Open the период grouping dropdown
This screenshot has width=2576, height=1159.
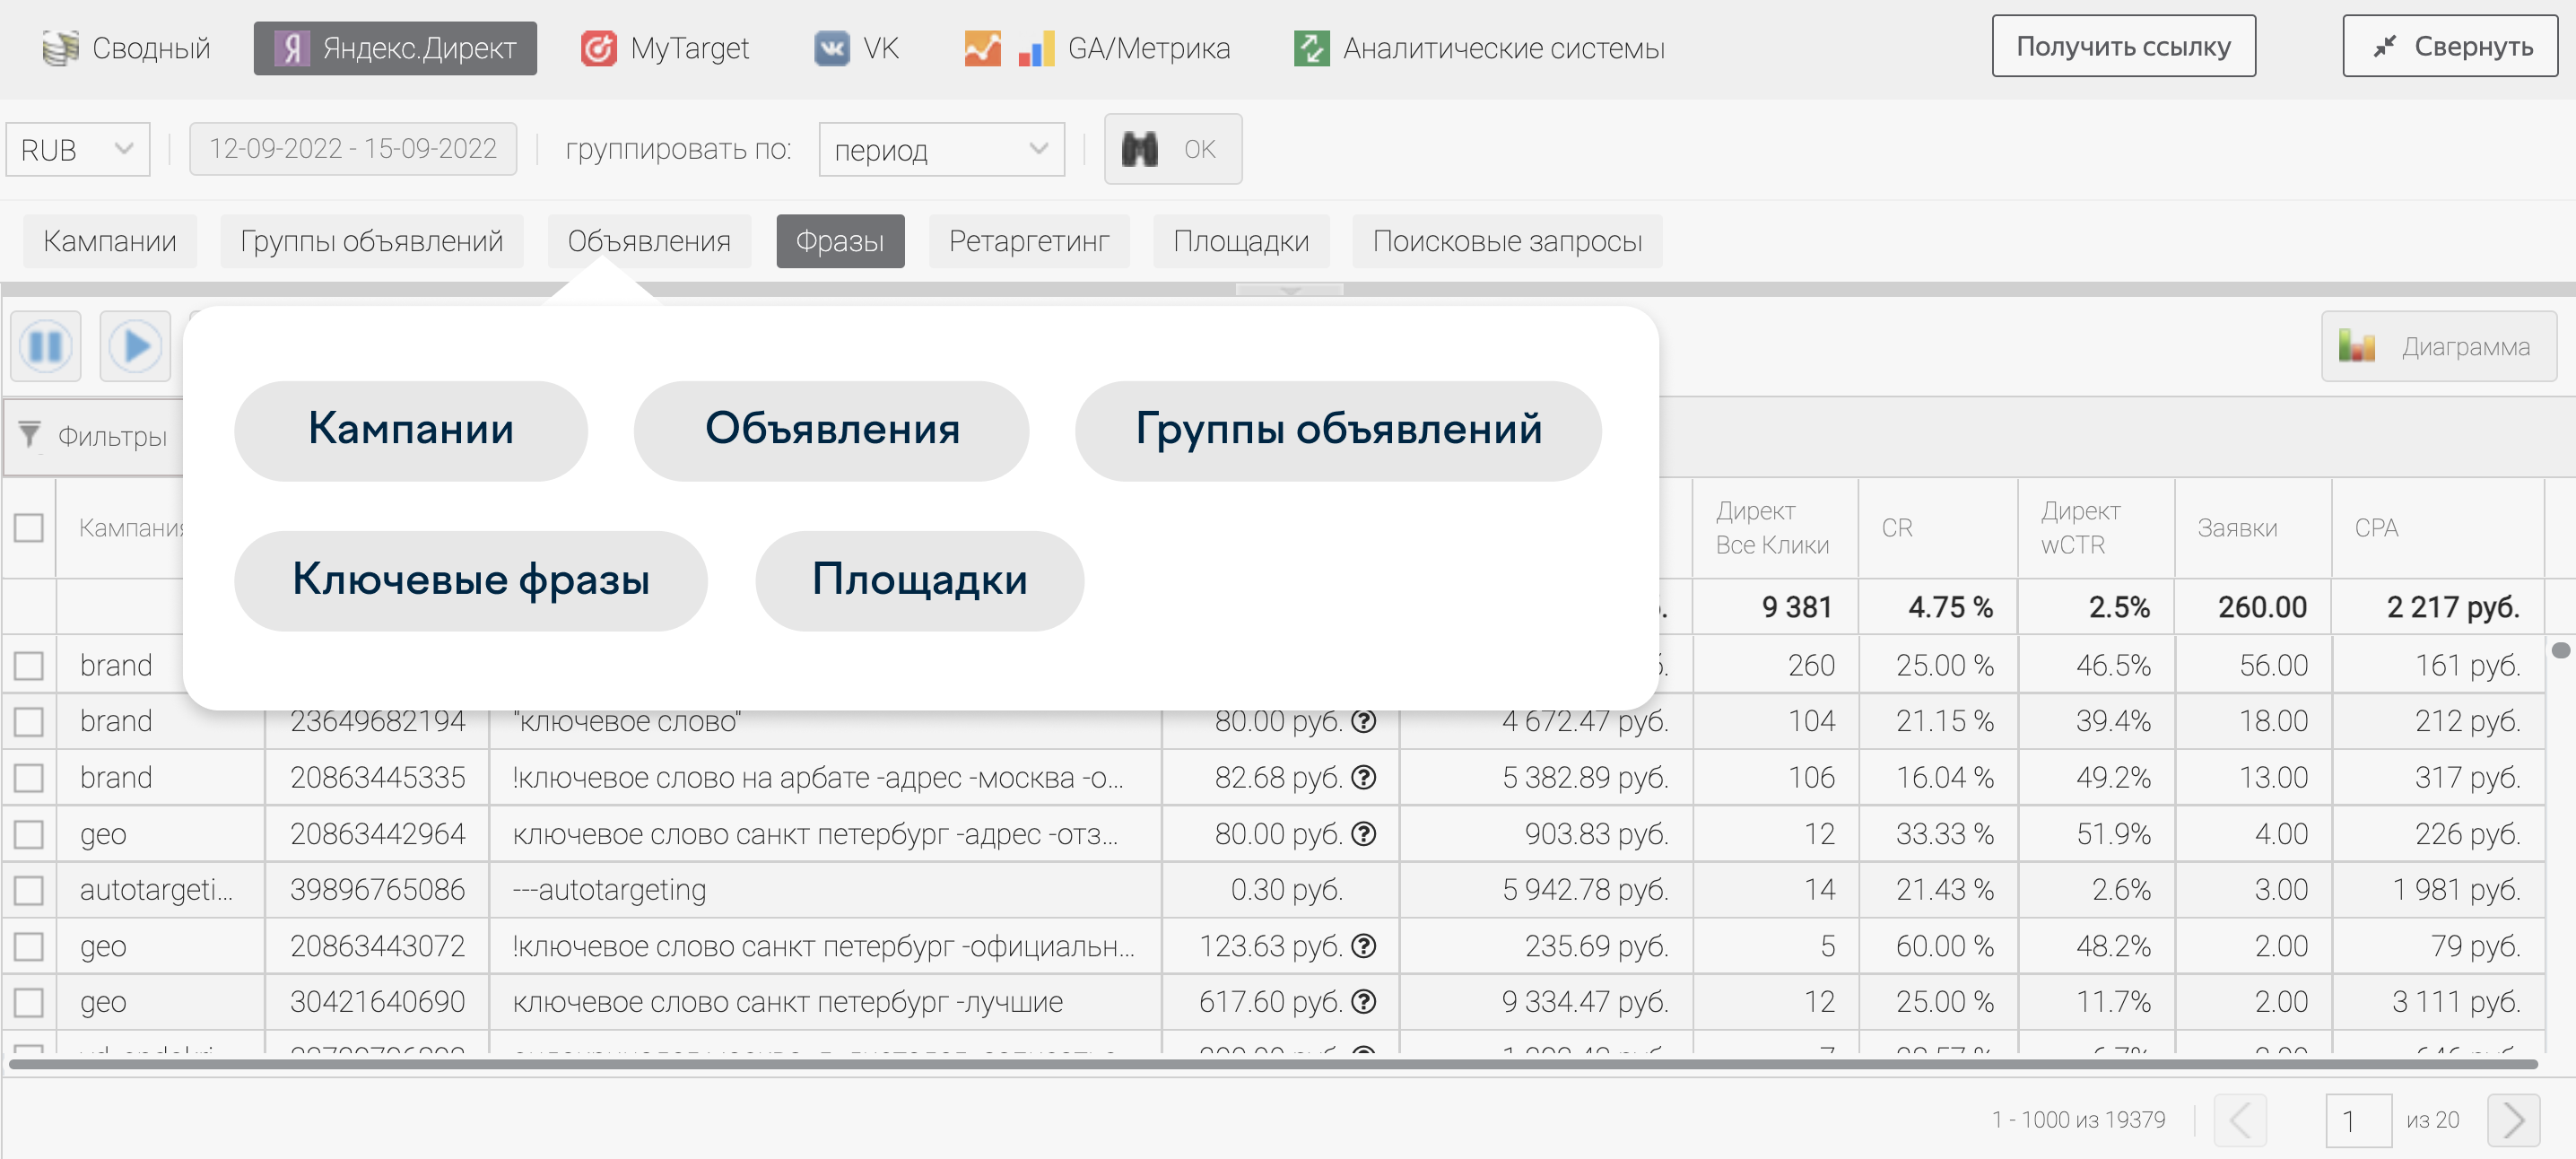click(x=941, y=150)
